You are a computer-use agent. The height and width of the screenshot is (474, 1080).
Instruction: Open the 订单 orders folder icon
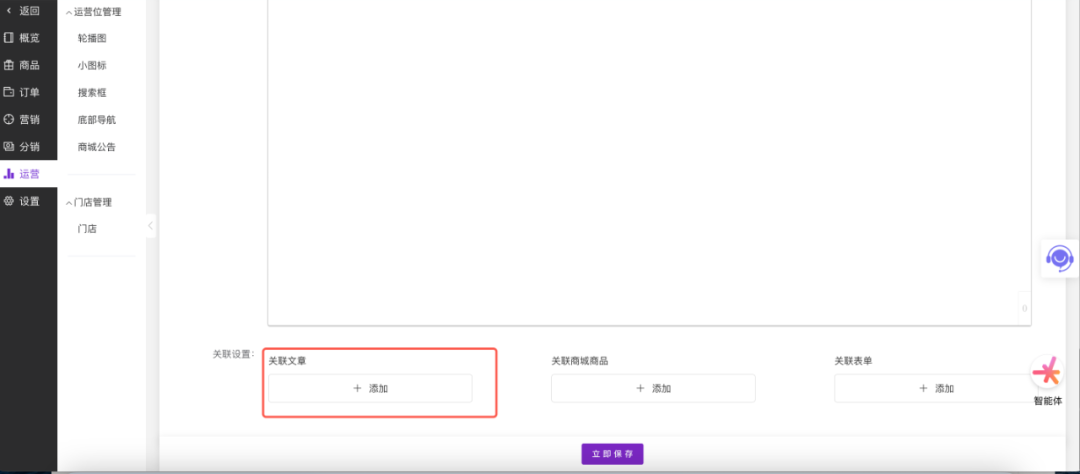9,92
